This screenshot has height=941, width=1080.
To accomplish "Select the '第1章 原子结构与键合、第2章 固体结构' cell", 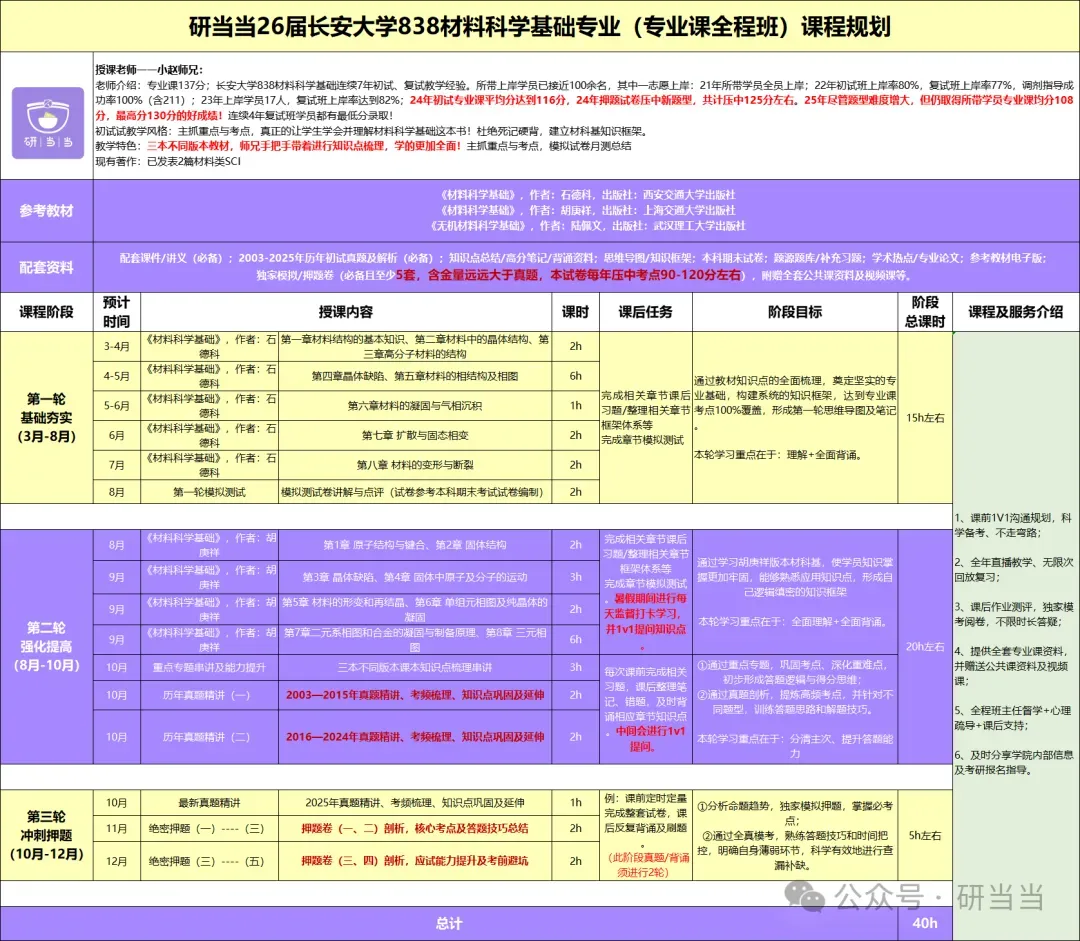I will (x=415, y=545).
